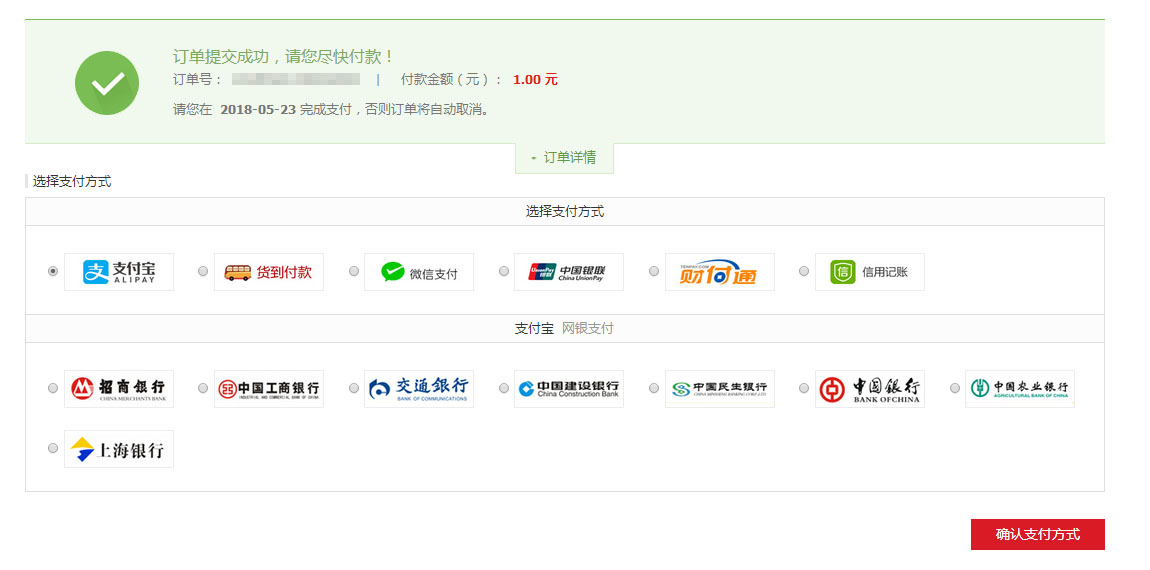Image resolution: width=1150 pixels, height=570 pixels.
Task: Click the Agricultural Bank of China logo
Action: tap(1019, 389)
